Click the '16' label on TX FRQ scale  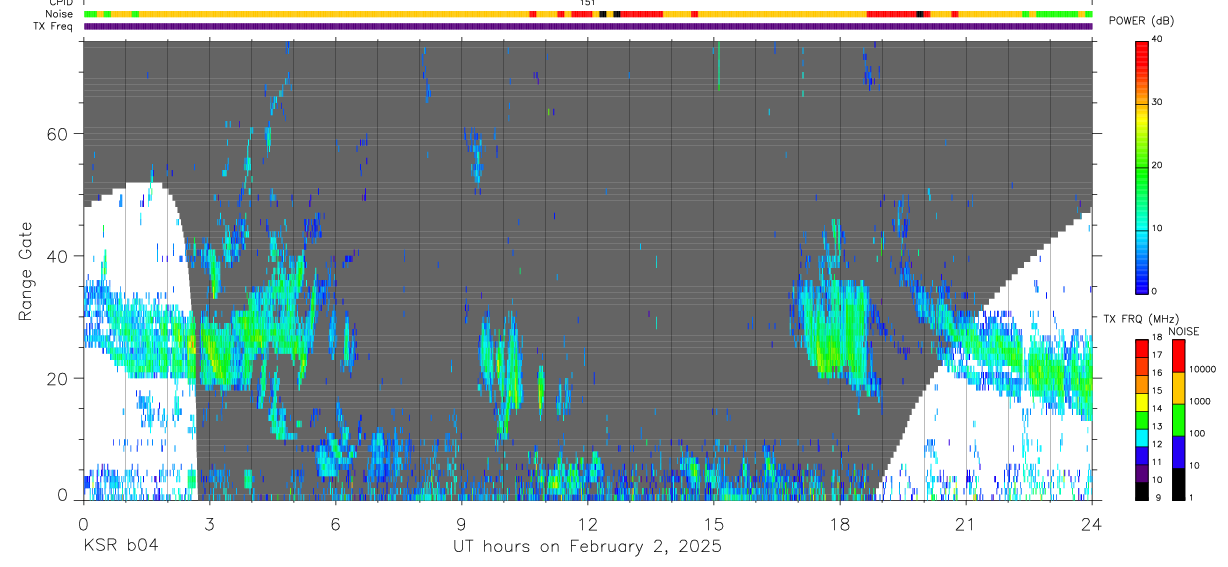coord(1158,373)
